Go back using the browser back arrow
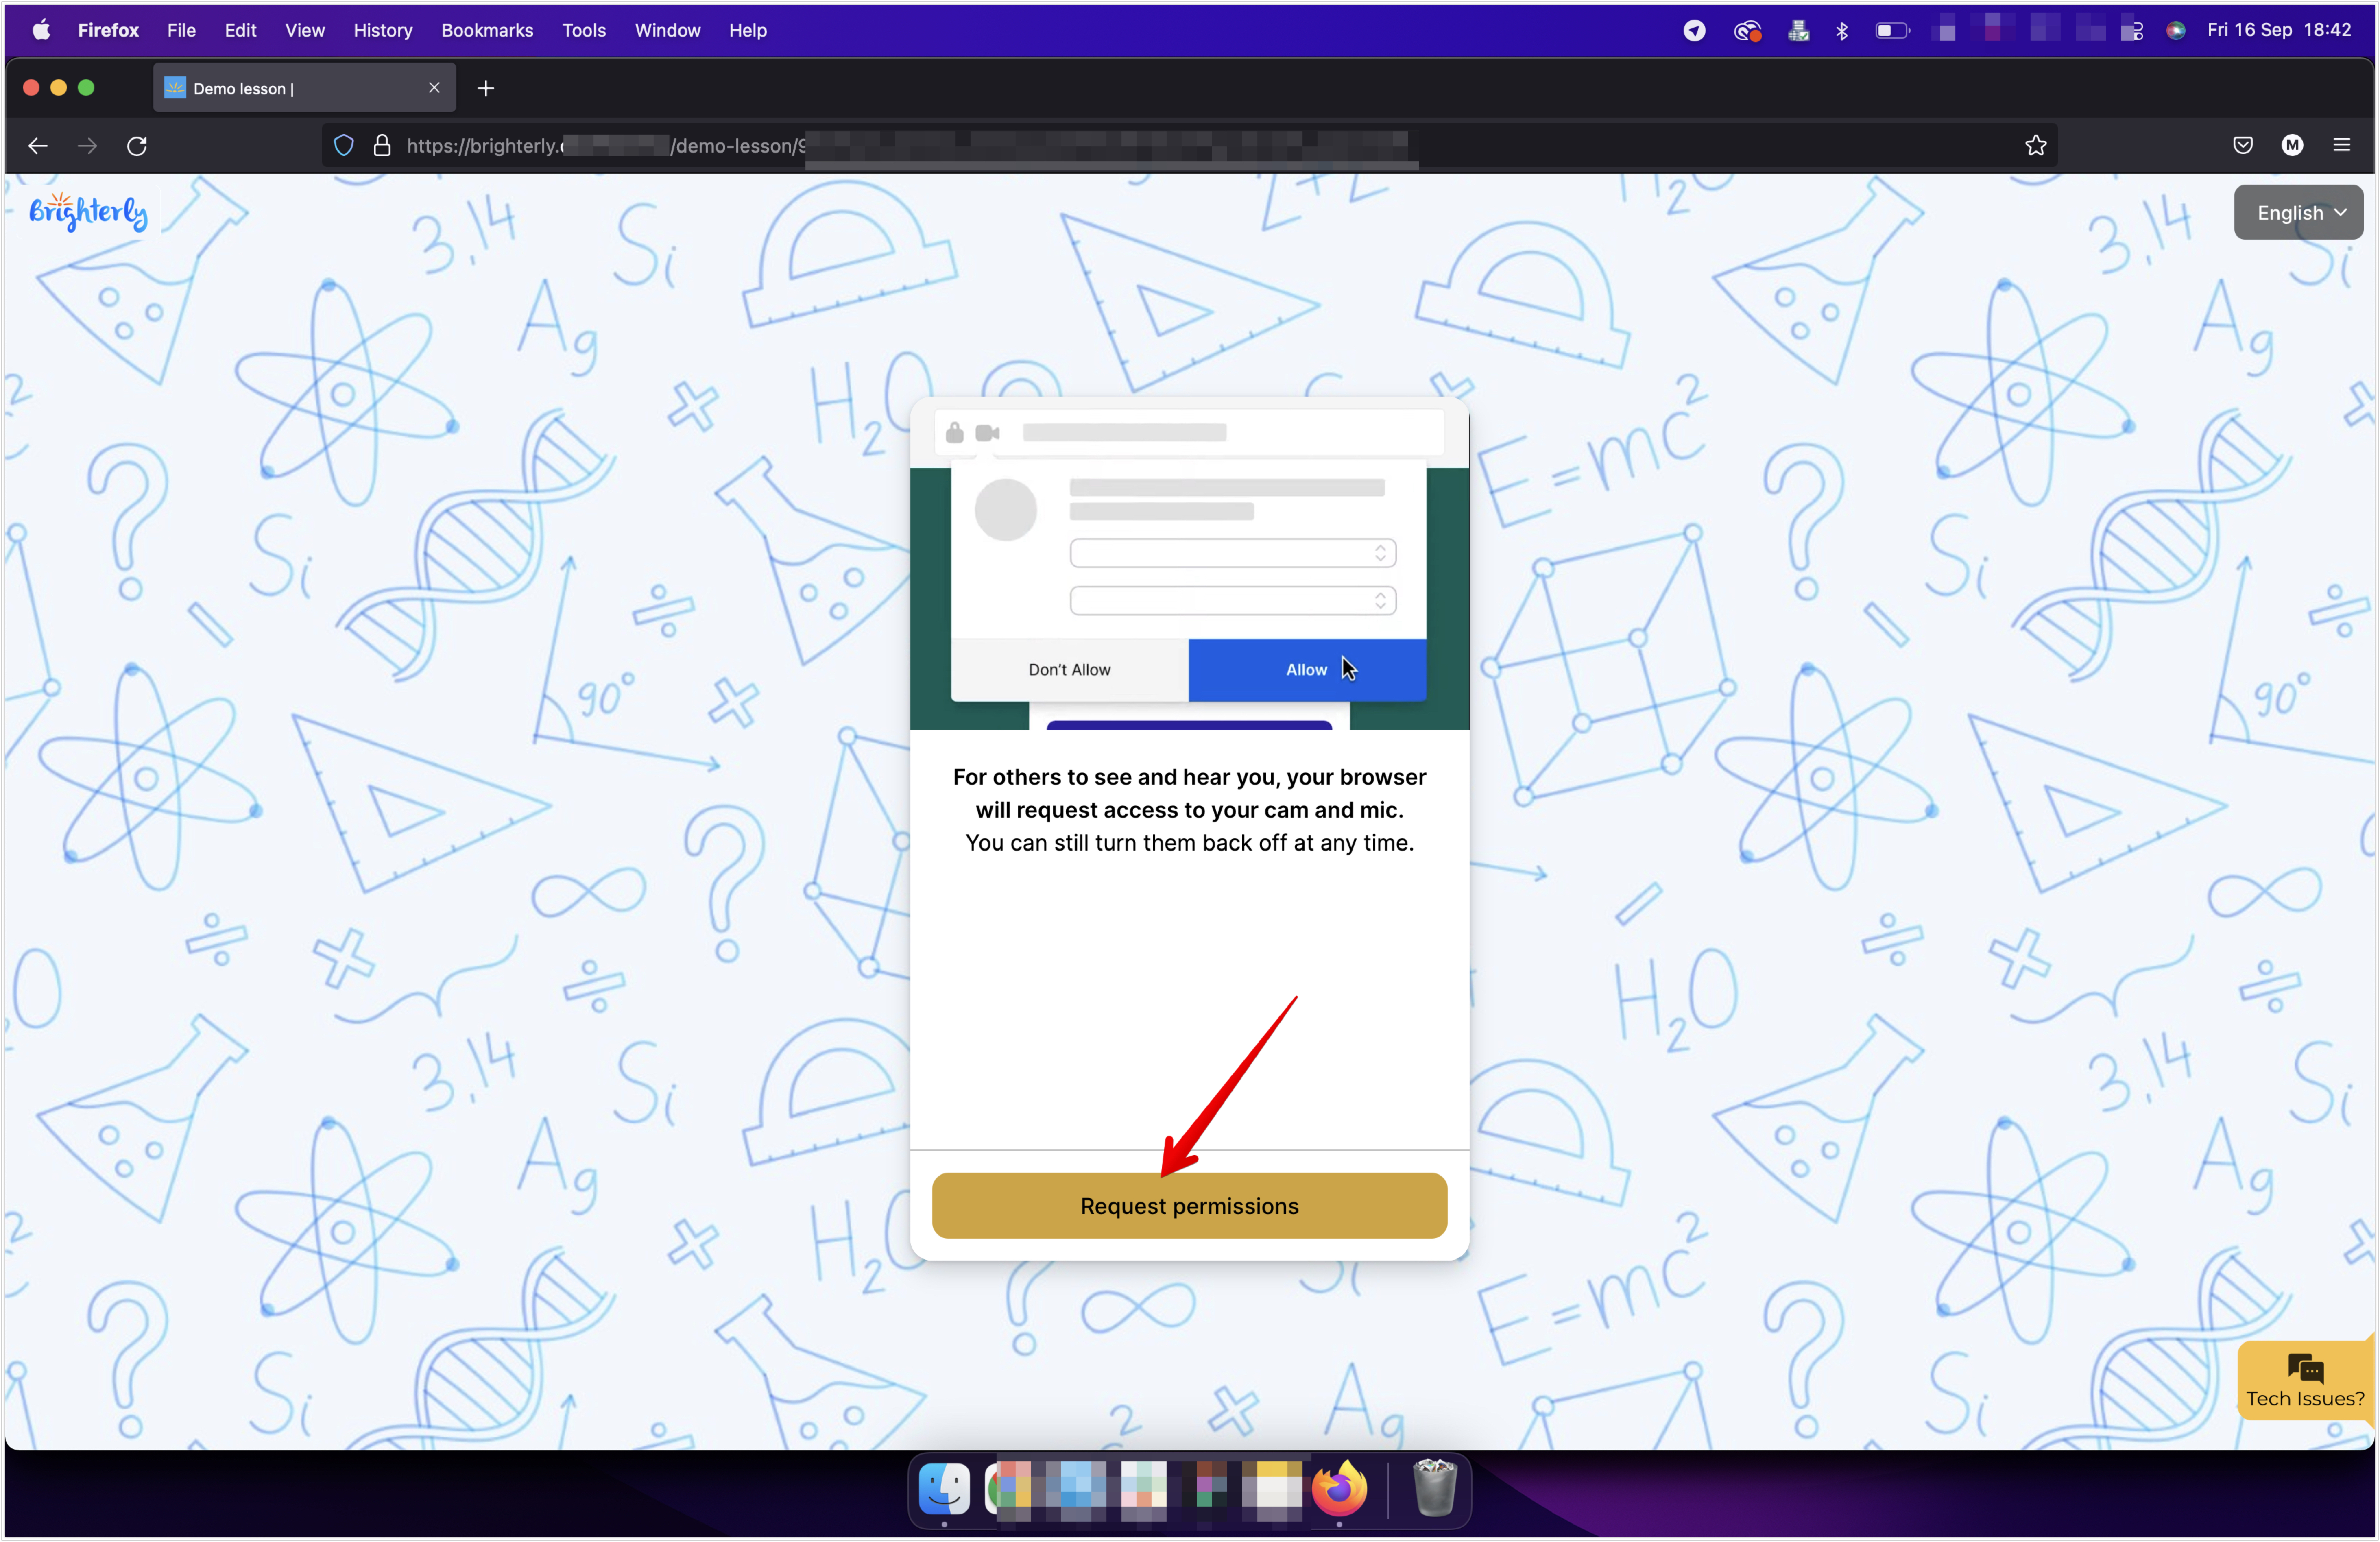 [38, 146]
